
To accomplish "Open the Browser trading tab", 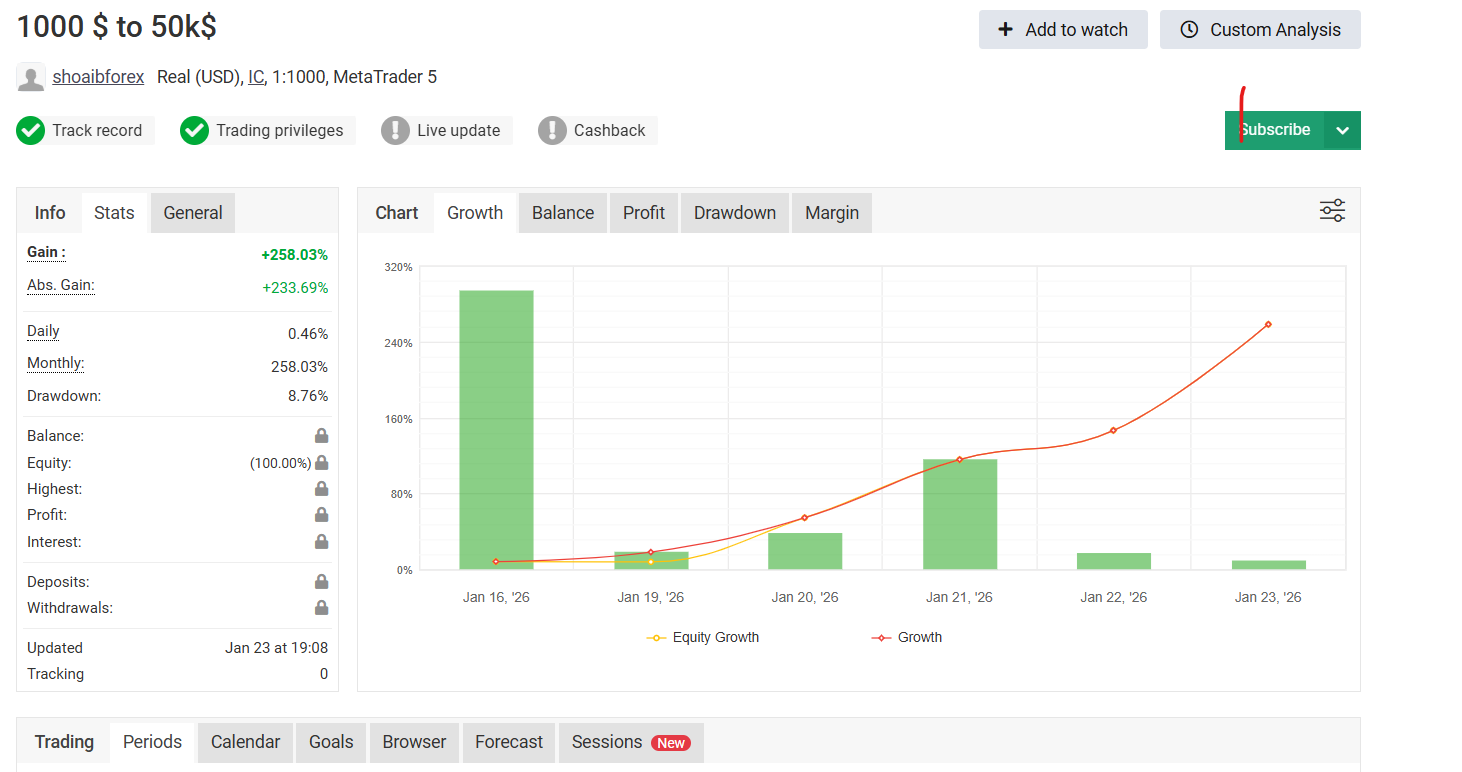I will click(x=414, y=742).
